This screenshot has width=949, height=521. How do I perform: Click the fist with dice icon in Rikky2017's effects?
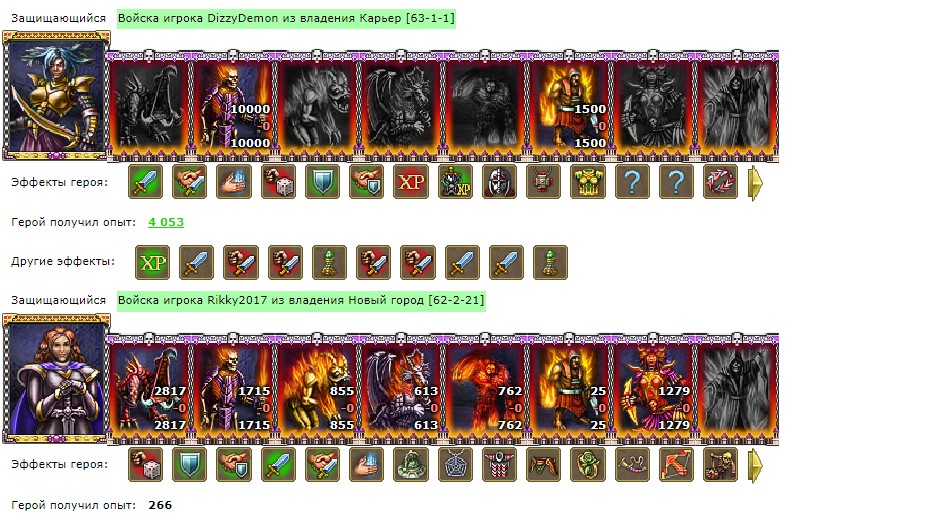pyautogui.click(x=145, y=465)
